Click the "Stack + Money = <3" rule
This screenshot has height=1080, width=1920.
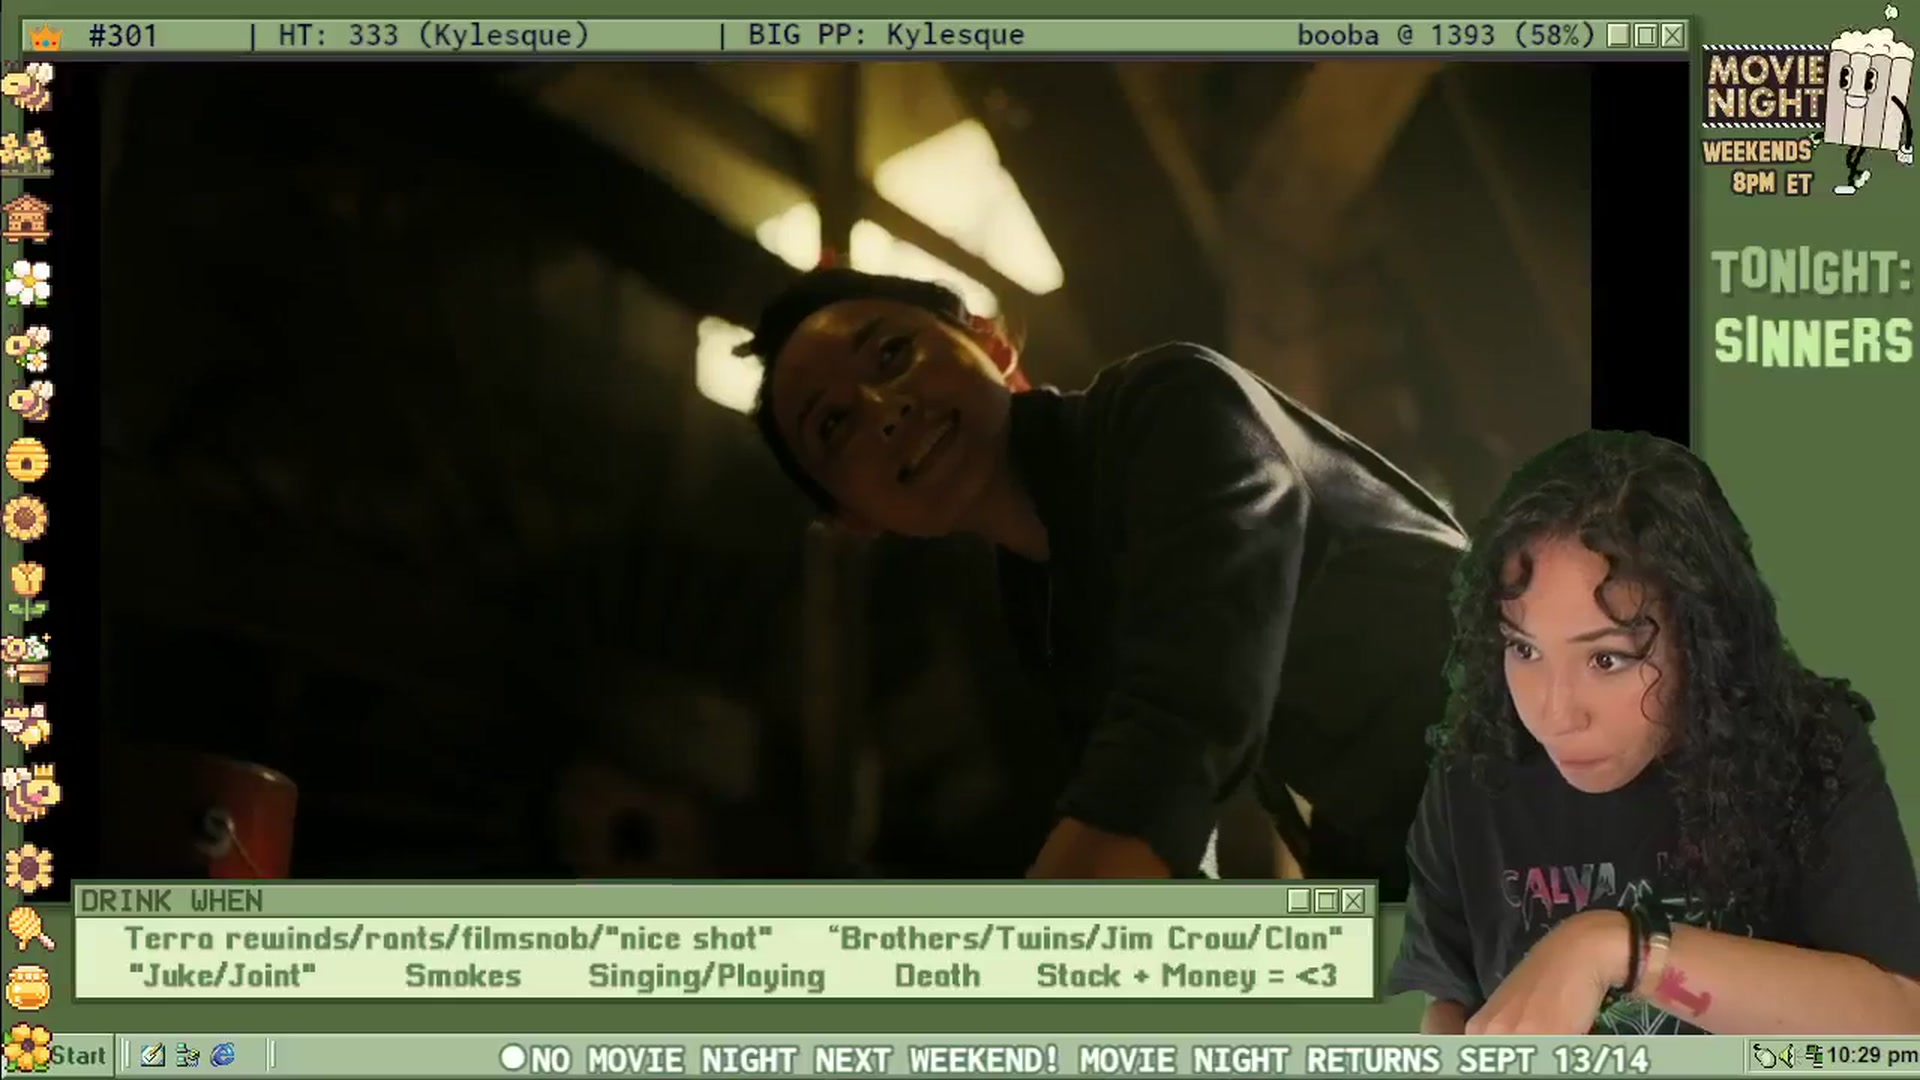click(1186, 976)
